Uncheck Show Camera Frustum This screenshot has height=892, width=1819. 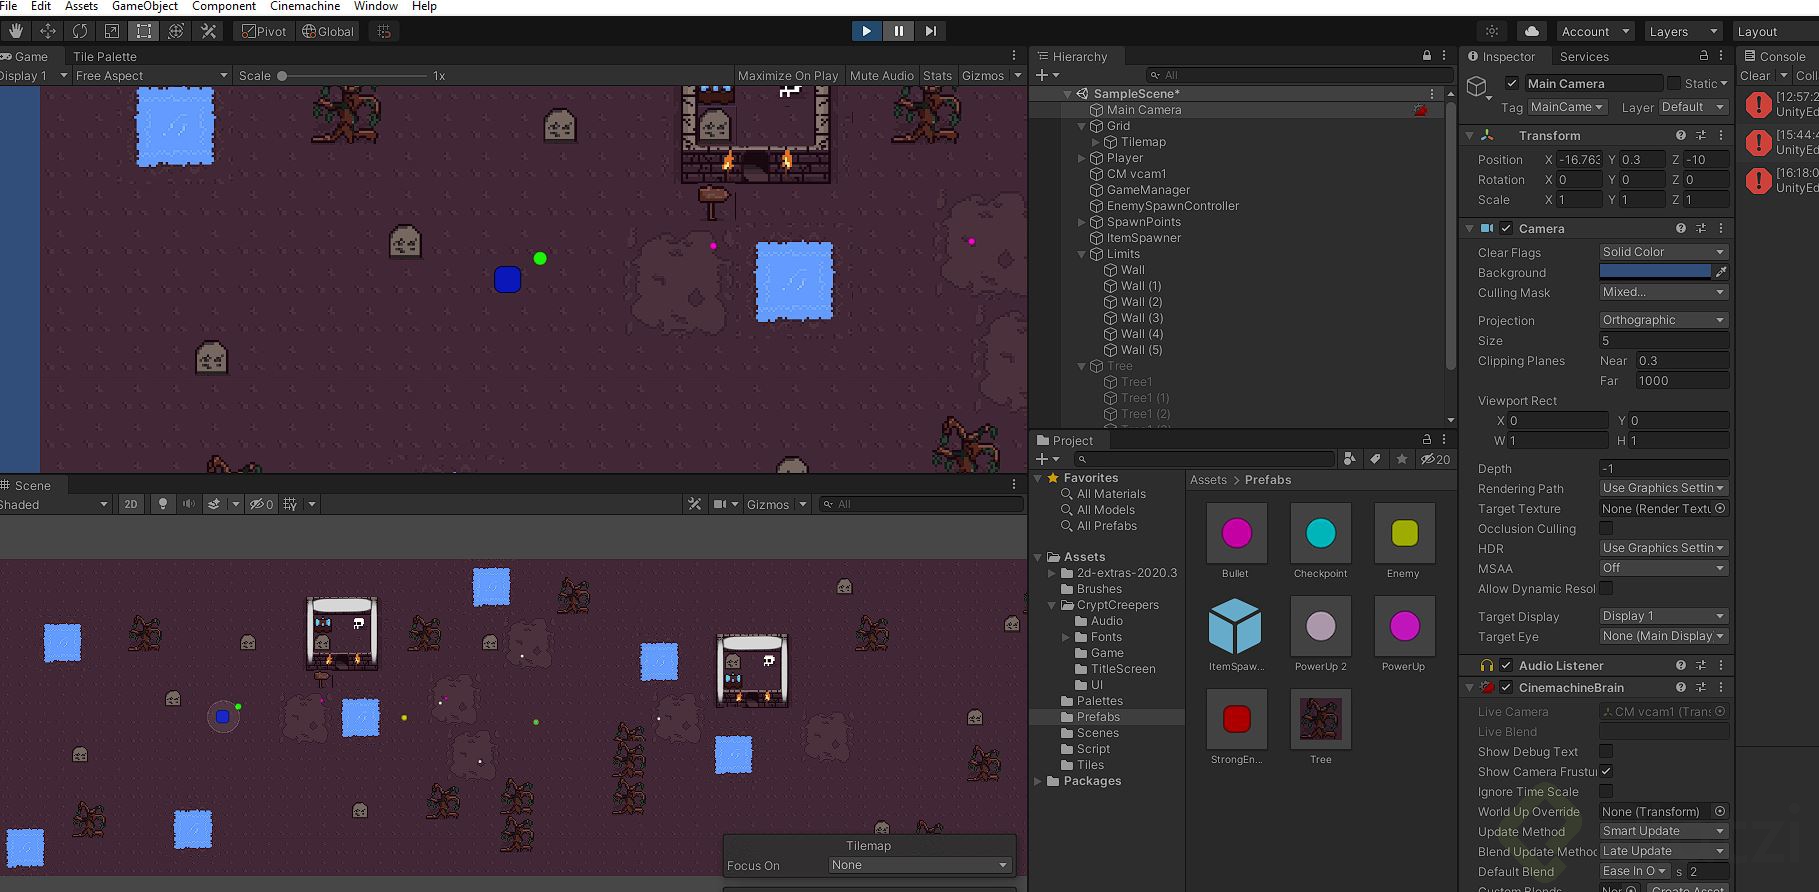[1606, 771]
